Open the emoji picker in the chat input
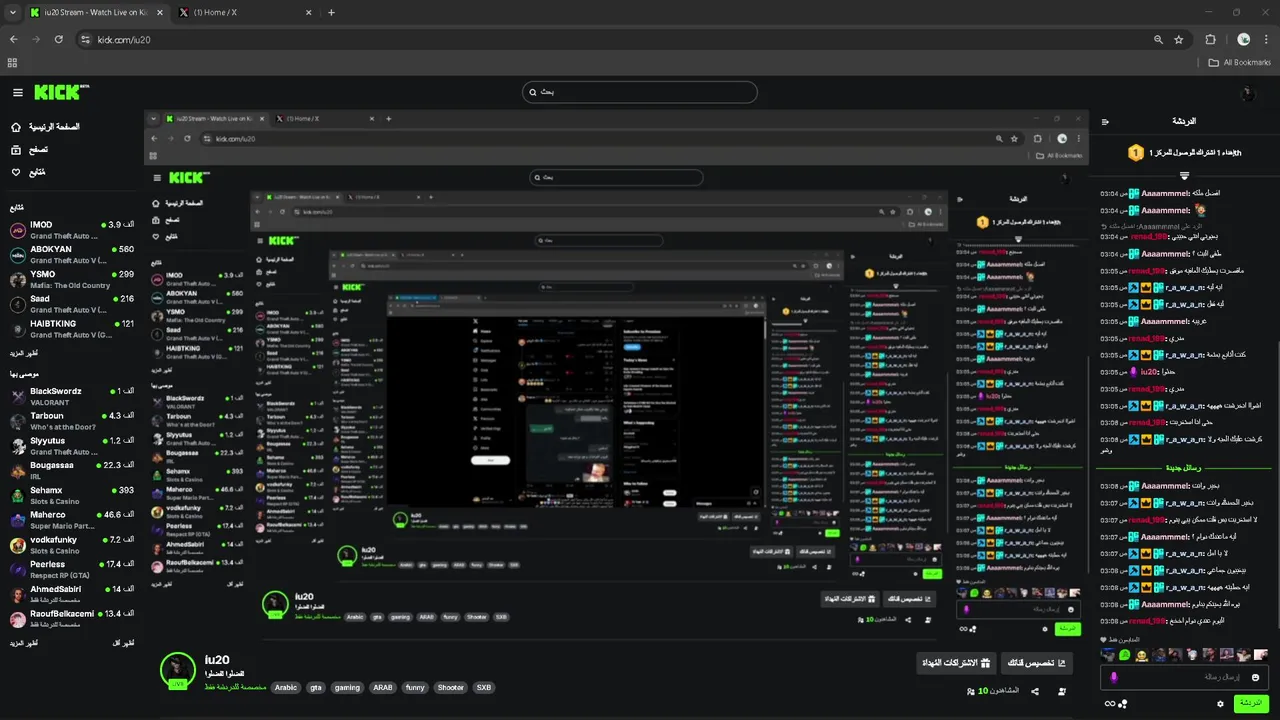 point(1256,677)
